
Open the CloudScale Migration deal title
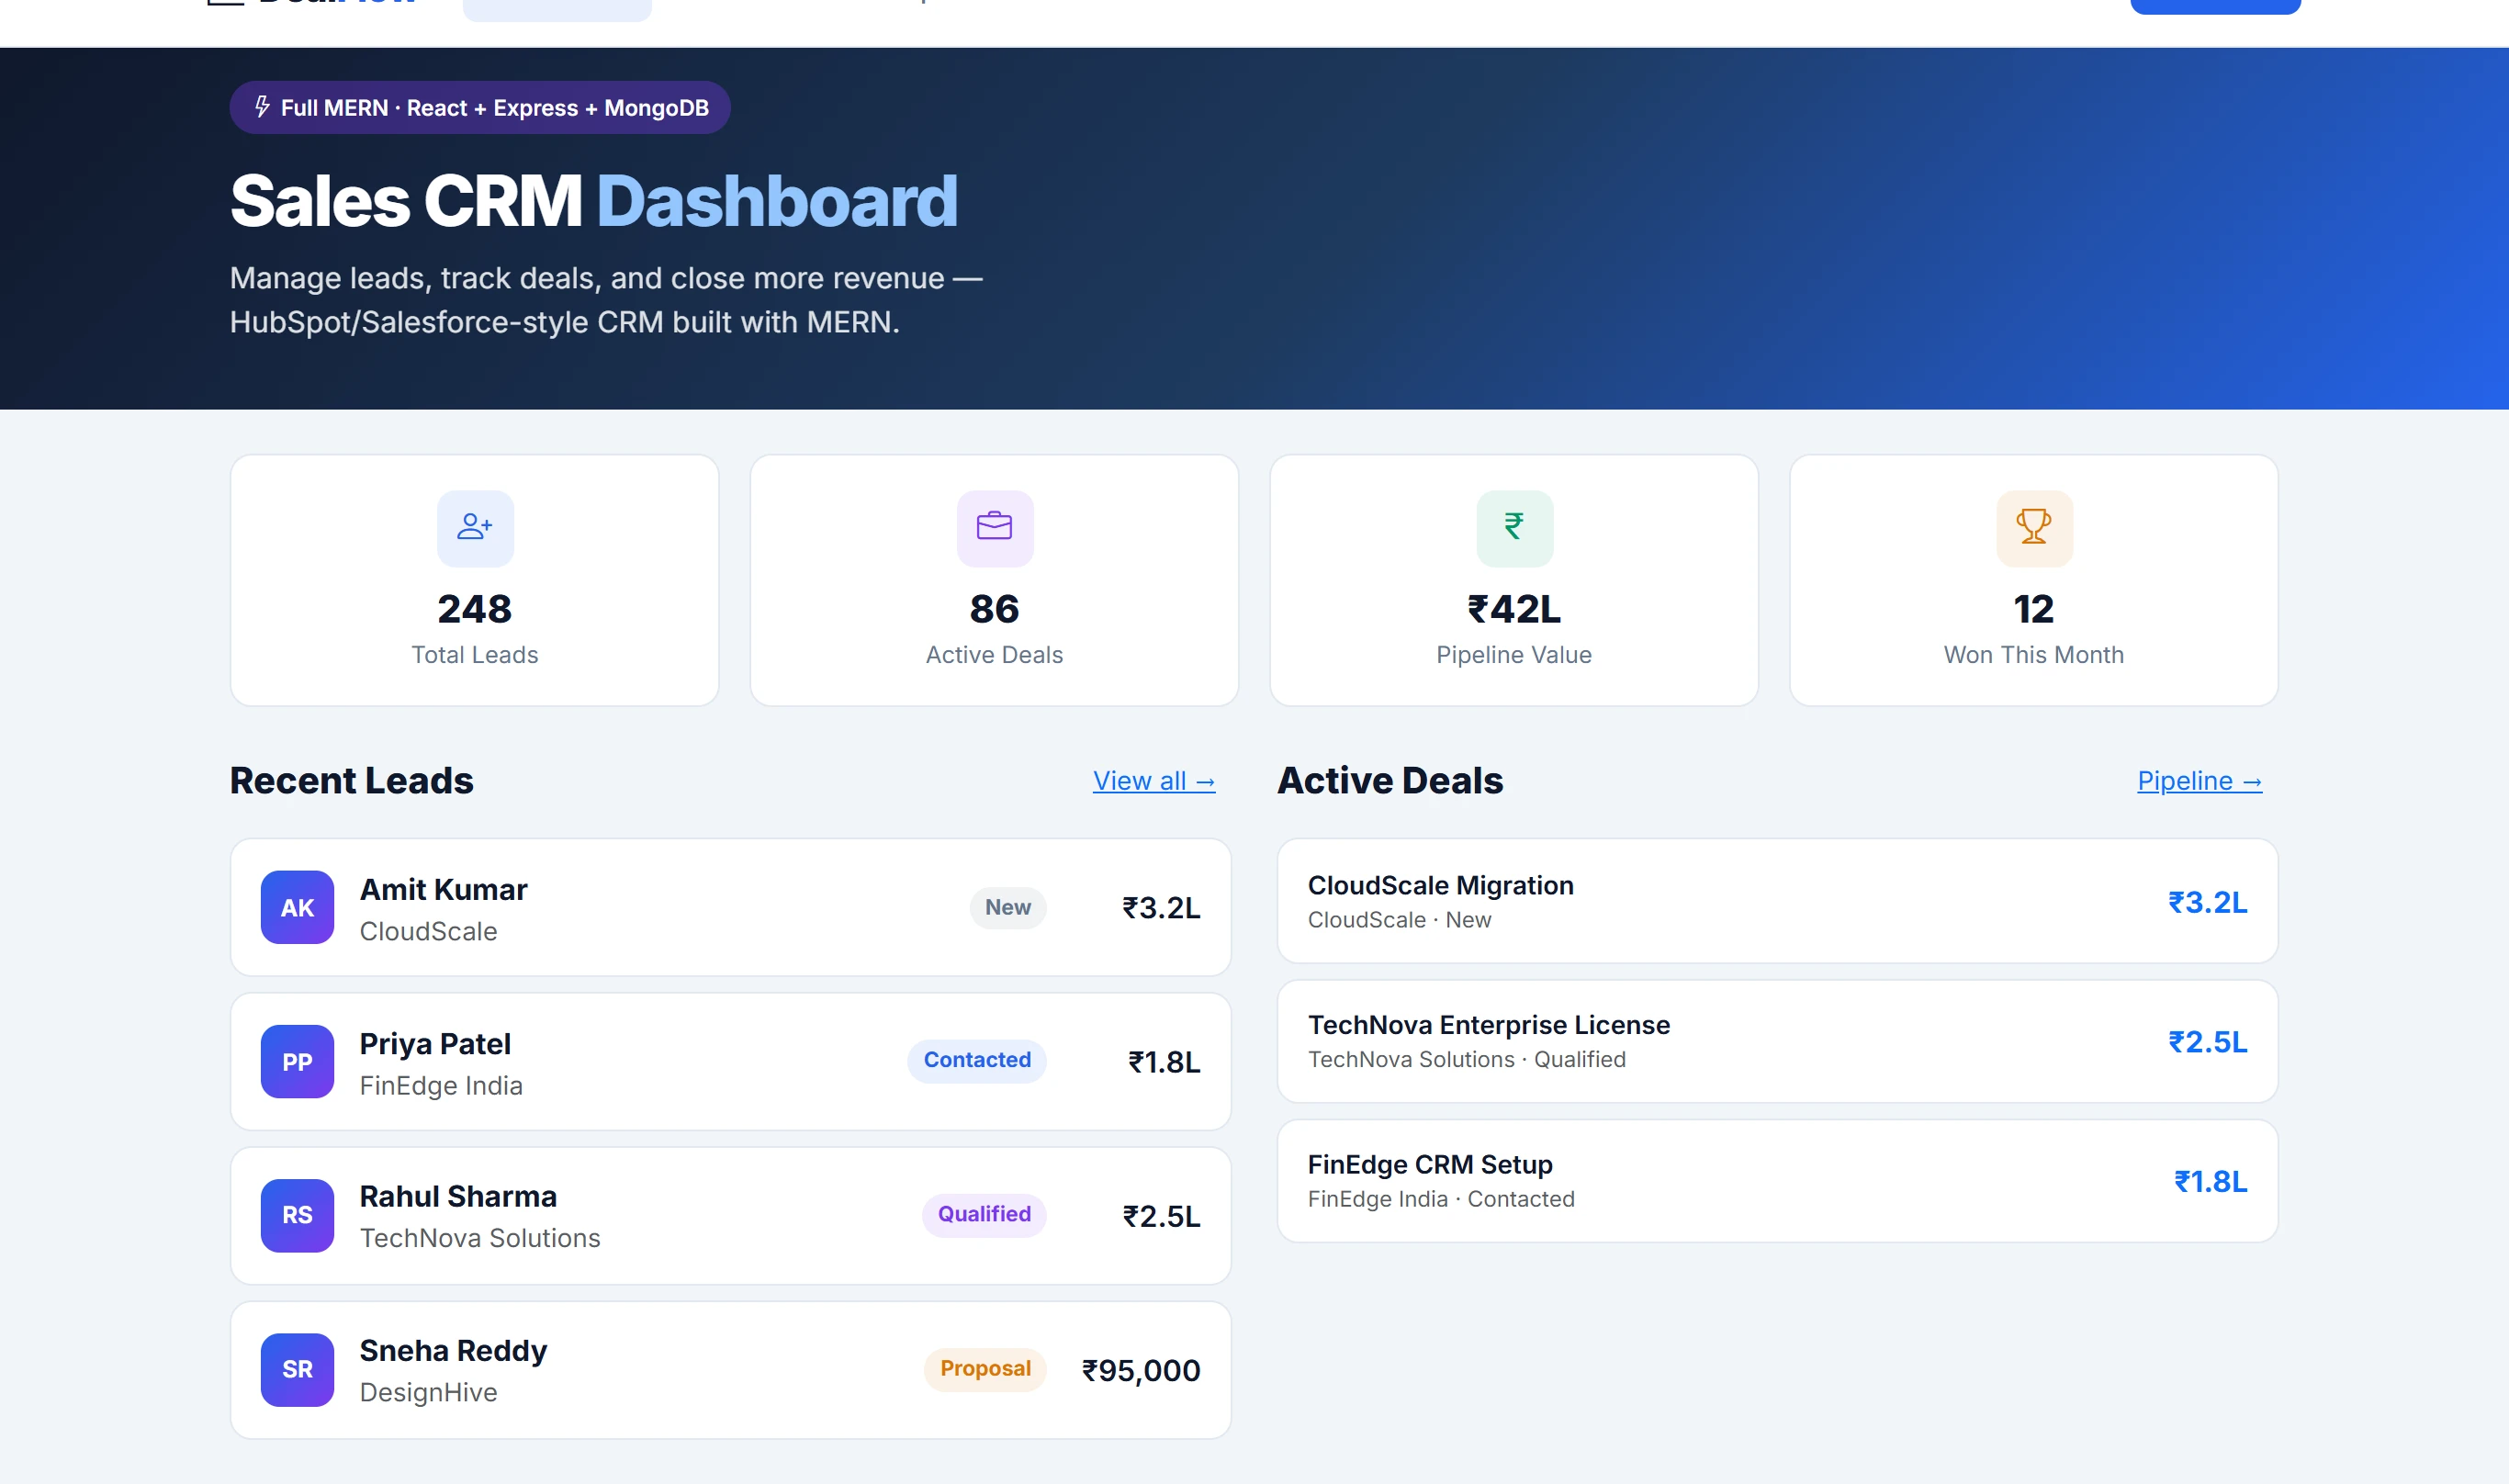(x=1440, y=885)
